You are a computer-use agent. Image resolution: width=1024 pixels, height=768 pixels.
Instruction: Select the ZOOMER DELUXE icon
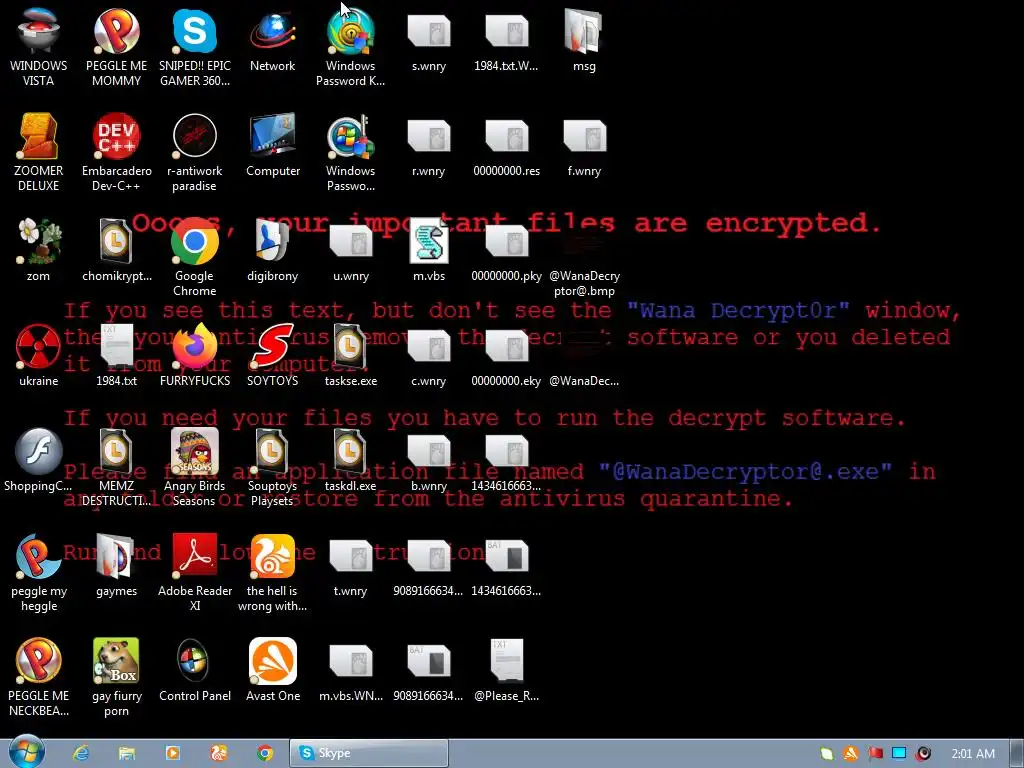tap(39, 152)
